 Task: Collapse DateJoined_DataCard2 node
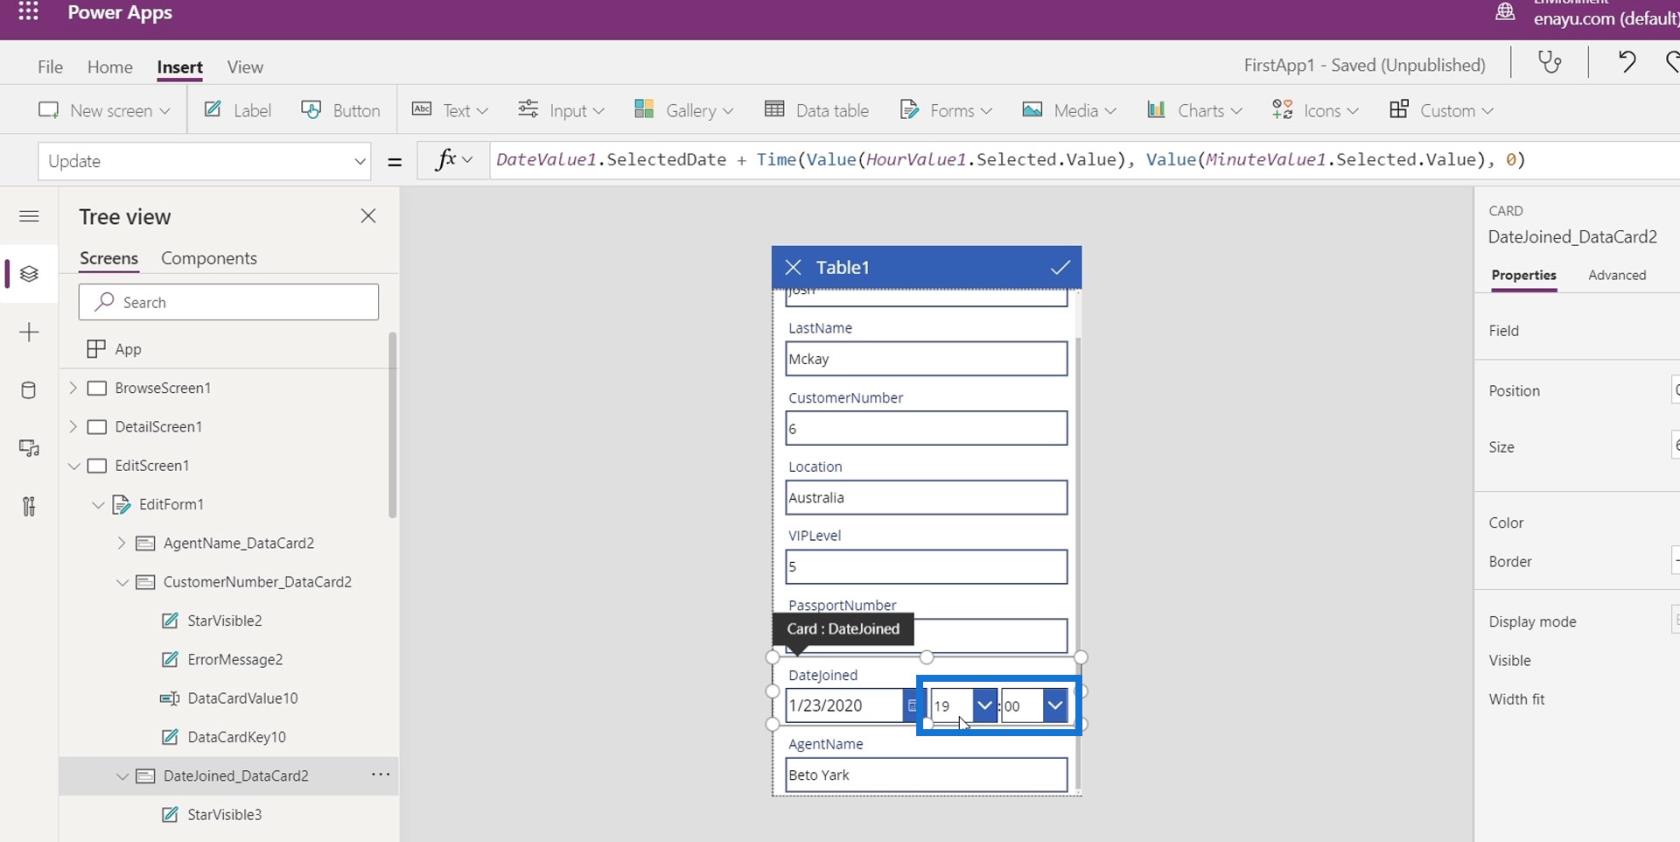122,776
